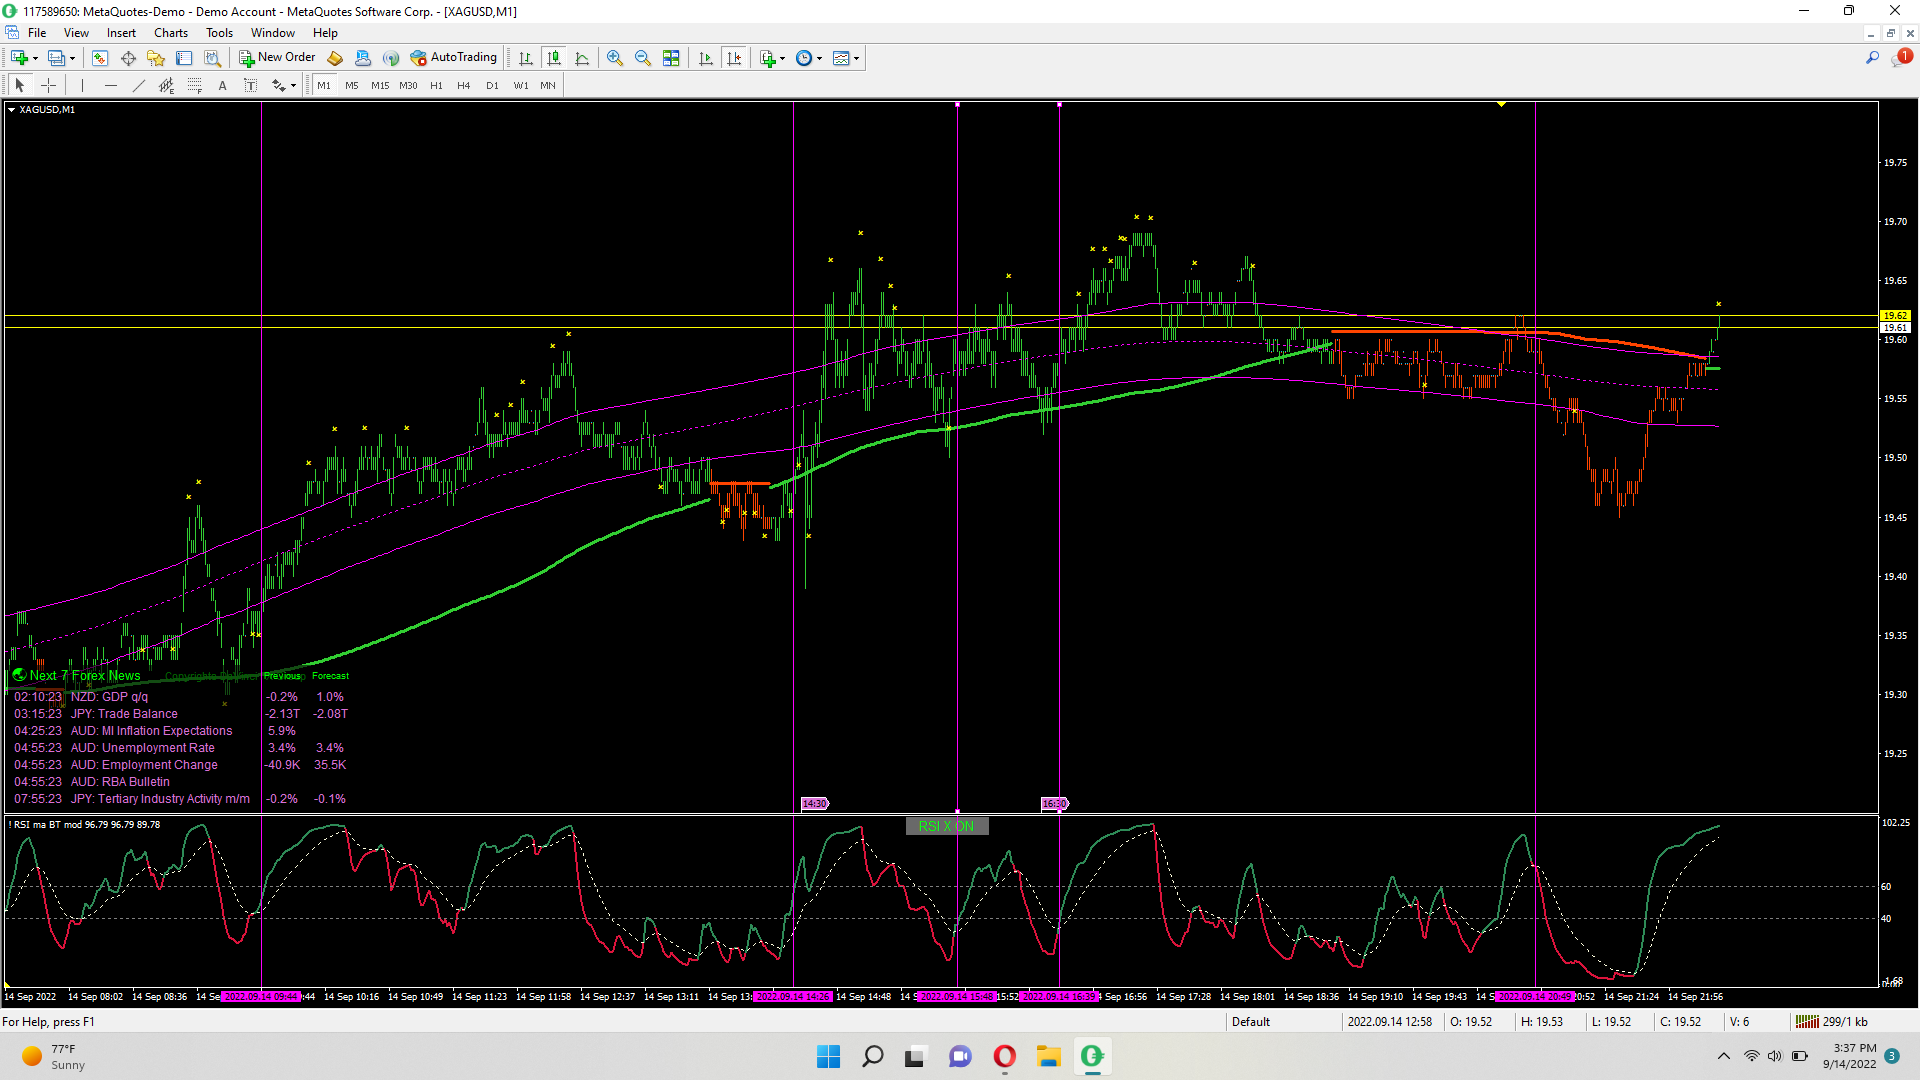Toggle chart Auto Scroll
The image size is (1920, 1080).
706,58
